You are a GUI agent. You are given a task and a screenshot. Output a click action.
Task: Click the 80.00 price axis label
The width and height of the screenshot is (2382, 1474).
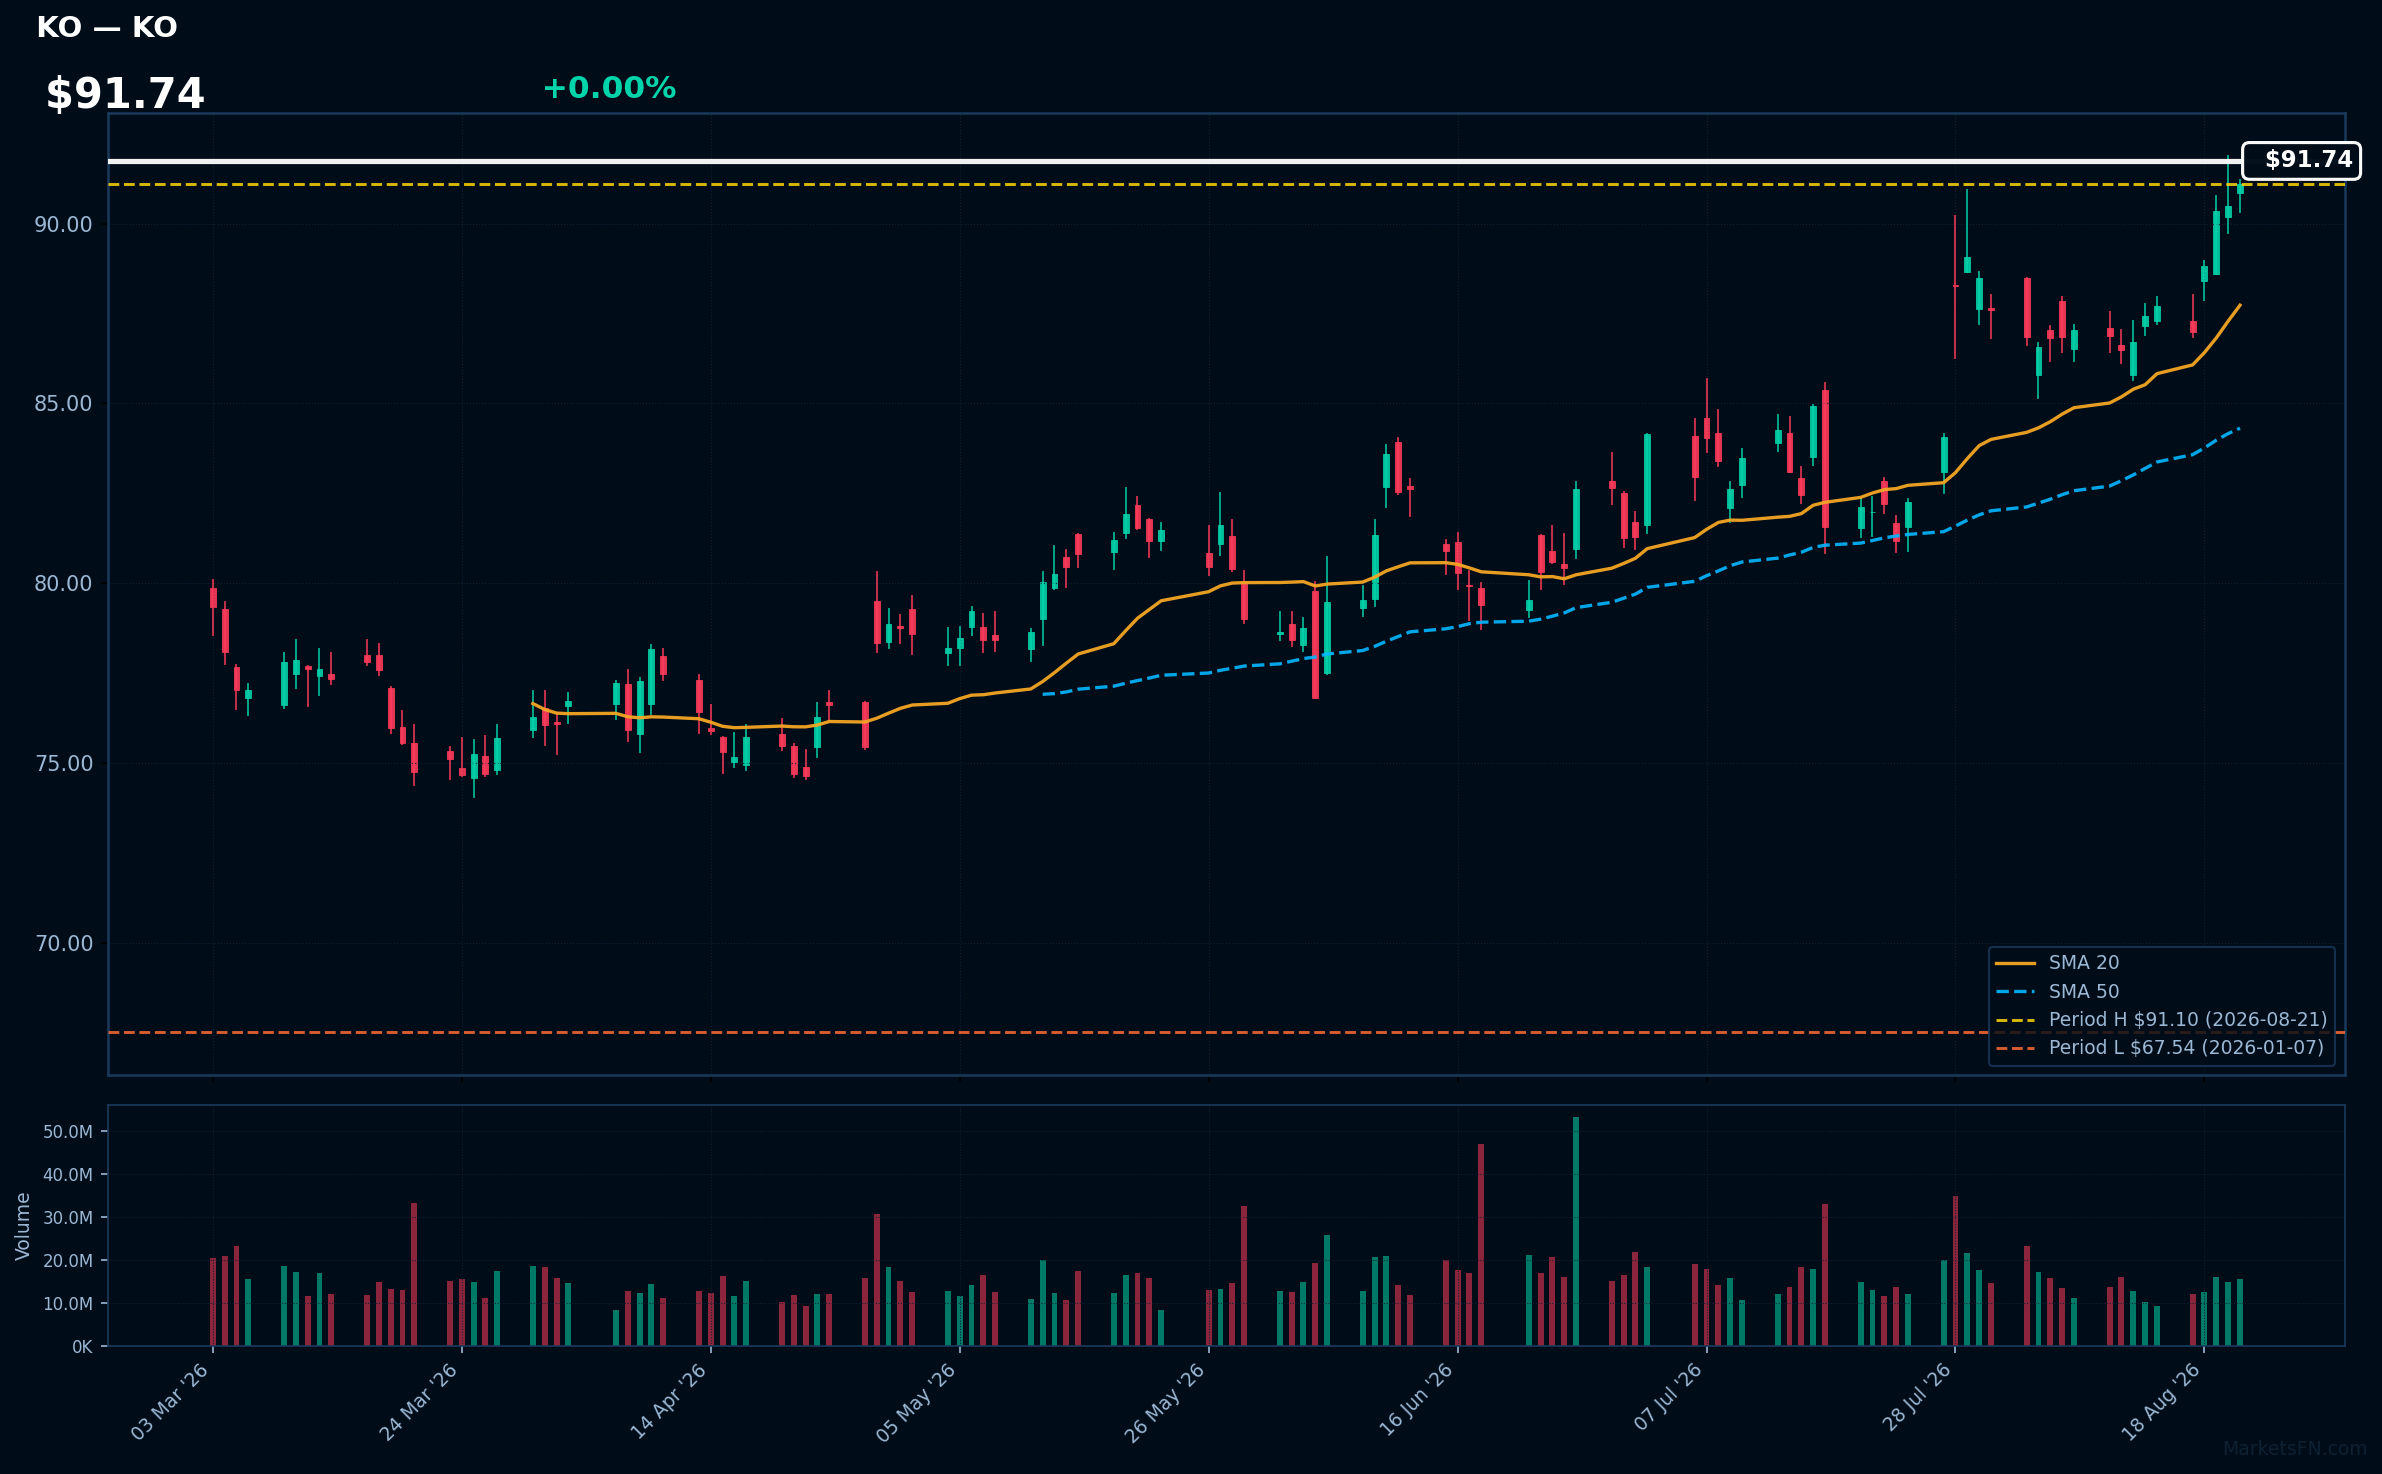coord(63,584)
